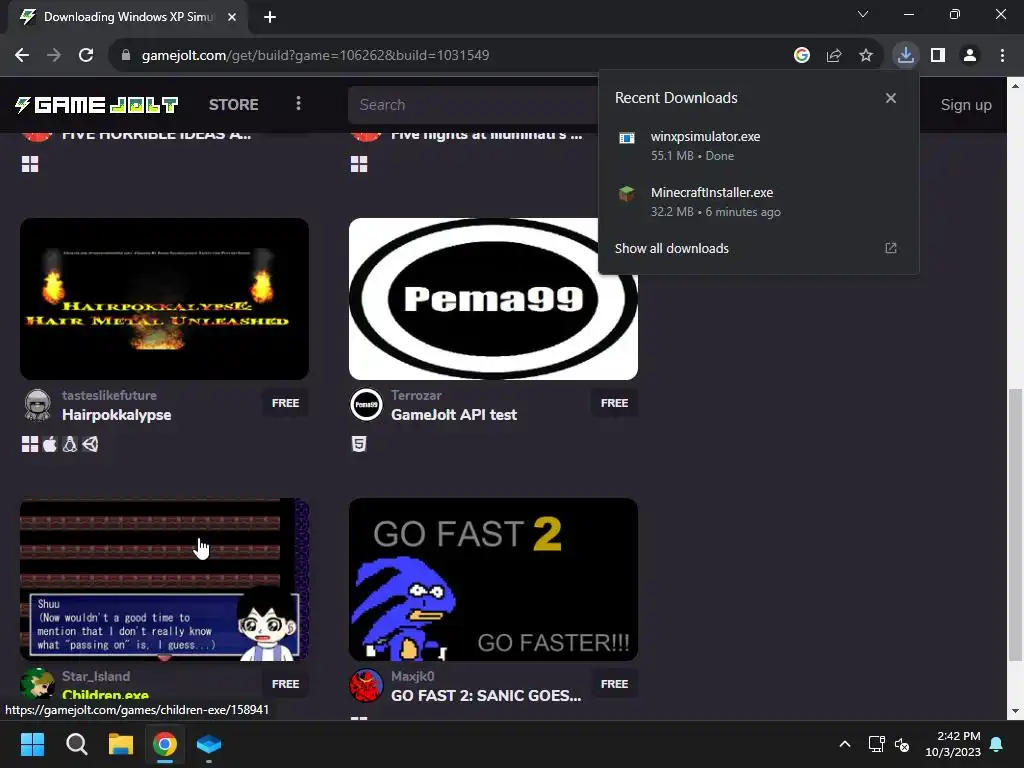Click Maxjk0 author name
This screenshot has width=1024, height=768.
412,676
